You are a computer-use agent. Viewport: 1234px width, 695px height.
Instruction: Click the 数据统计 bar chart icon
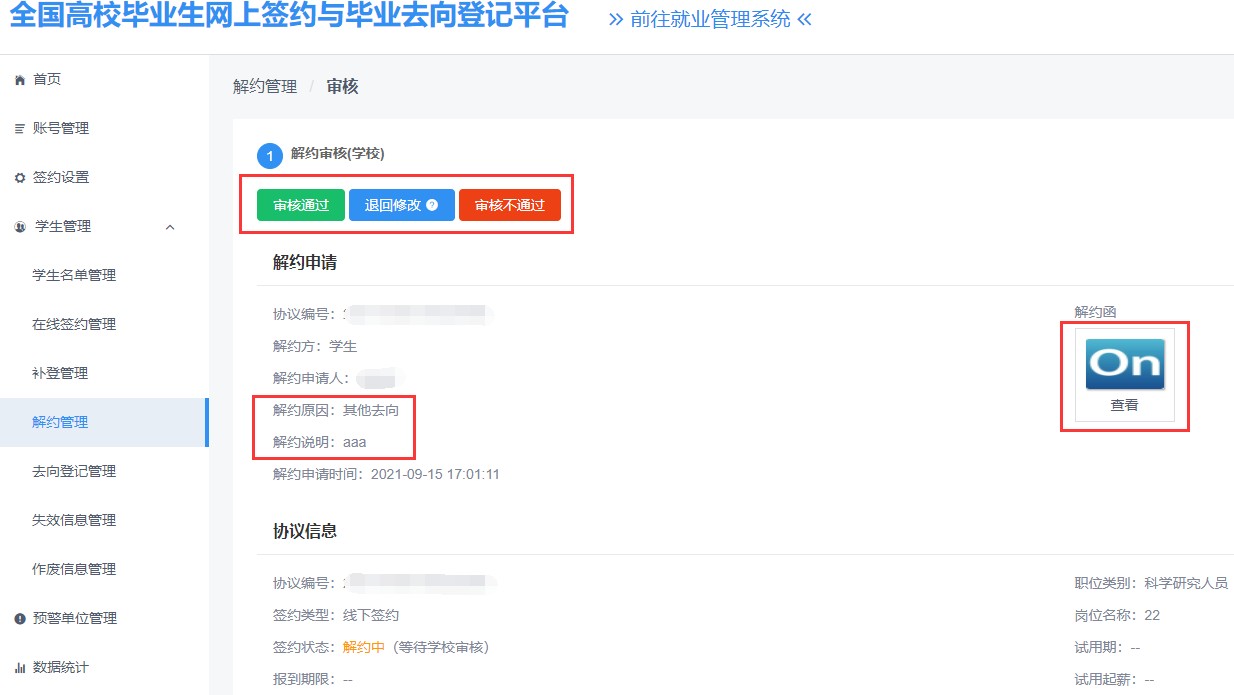pyautogui.click(x=19, y=668)
